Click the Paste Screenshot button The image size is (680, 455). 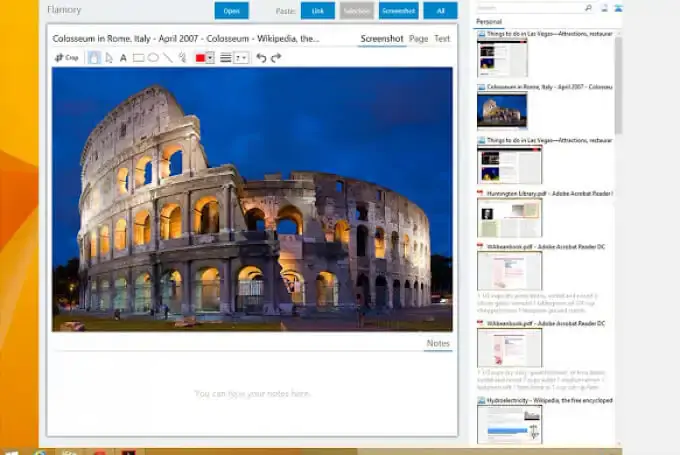[x=399, y=11]
